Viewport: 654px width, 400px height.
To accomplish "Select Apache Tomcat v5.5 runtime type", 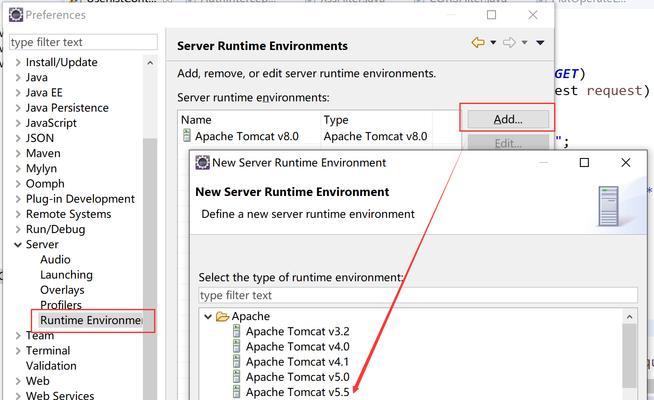I will (297, 392).
